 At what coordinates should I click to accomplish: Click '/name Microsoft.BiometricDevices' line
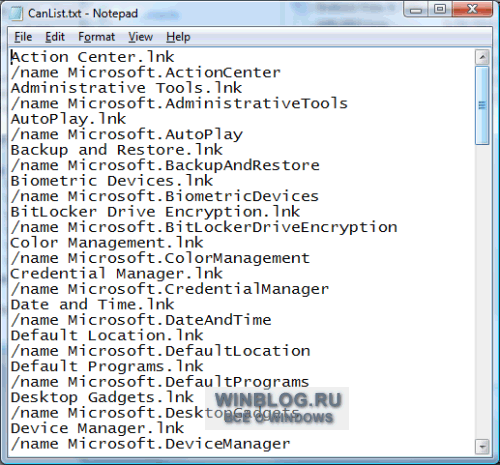(165, 196)
